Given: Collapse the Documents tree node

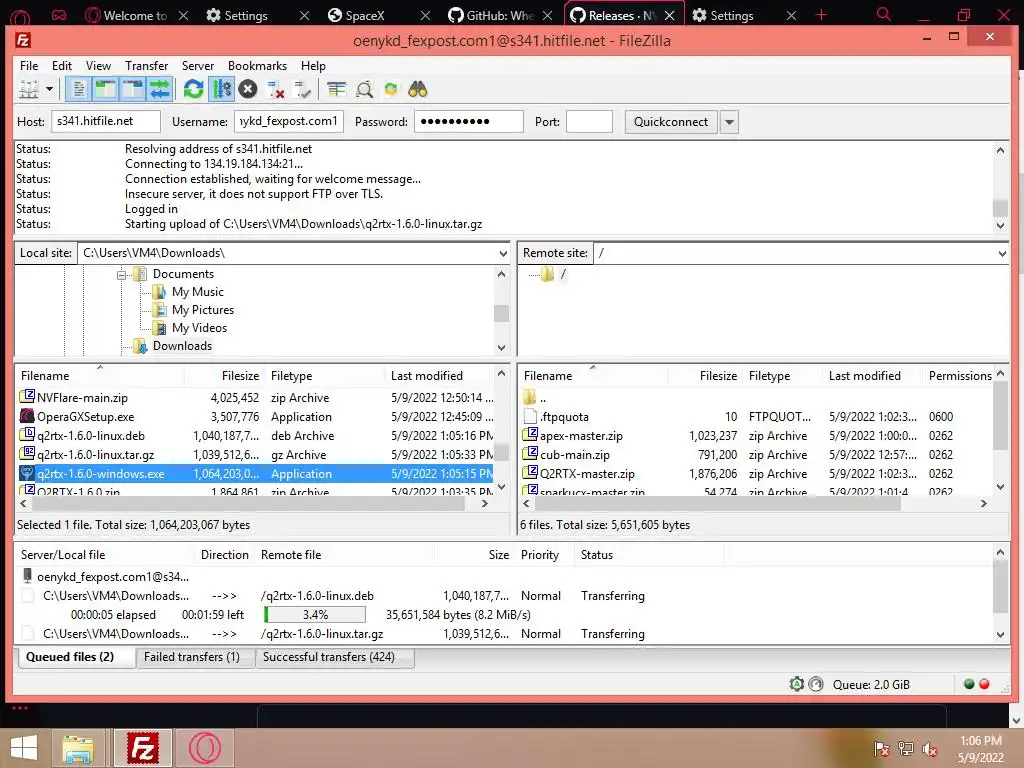Looking at the screenshot, I should (121, 275).
